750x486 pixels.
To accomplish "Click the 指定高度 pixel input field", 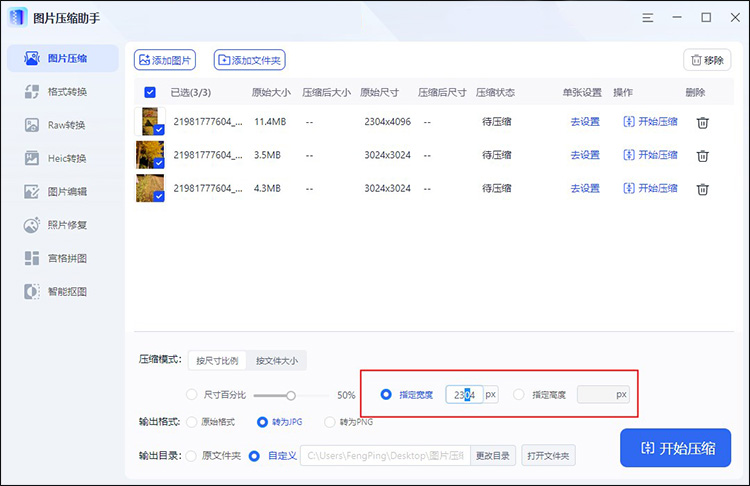I will 603,395.
